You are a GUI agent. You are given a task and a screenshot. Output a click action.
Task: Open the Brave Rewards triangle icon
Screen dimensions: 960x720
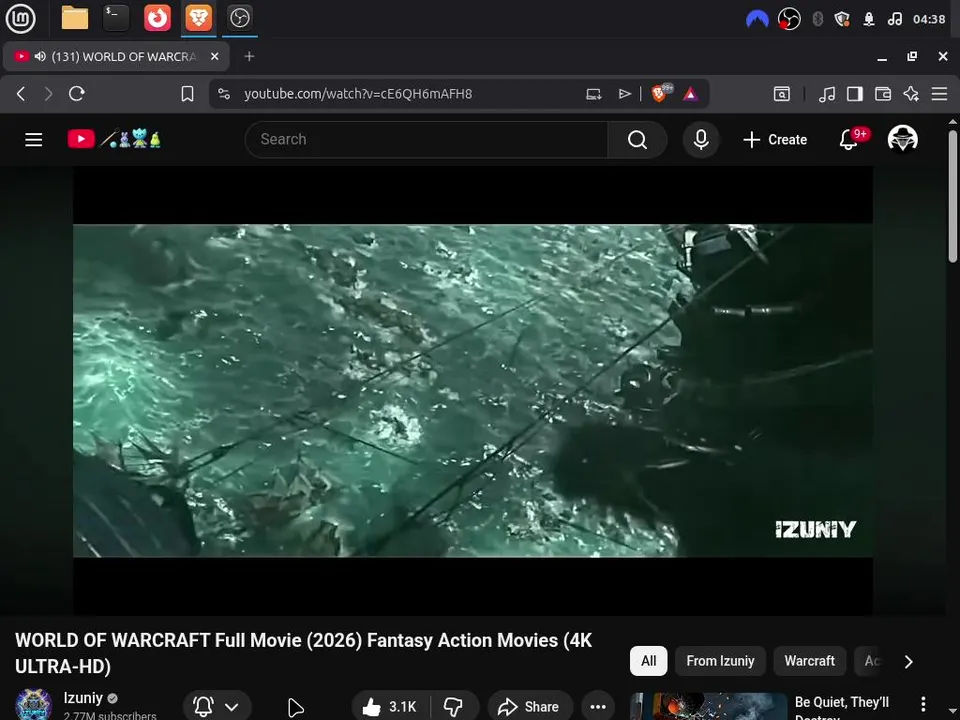tap(690, 94)
